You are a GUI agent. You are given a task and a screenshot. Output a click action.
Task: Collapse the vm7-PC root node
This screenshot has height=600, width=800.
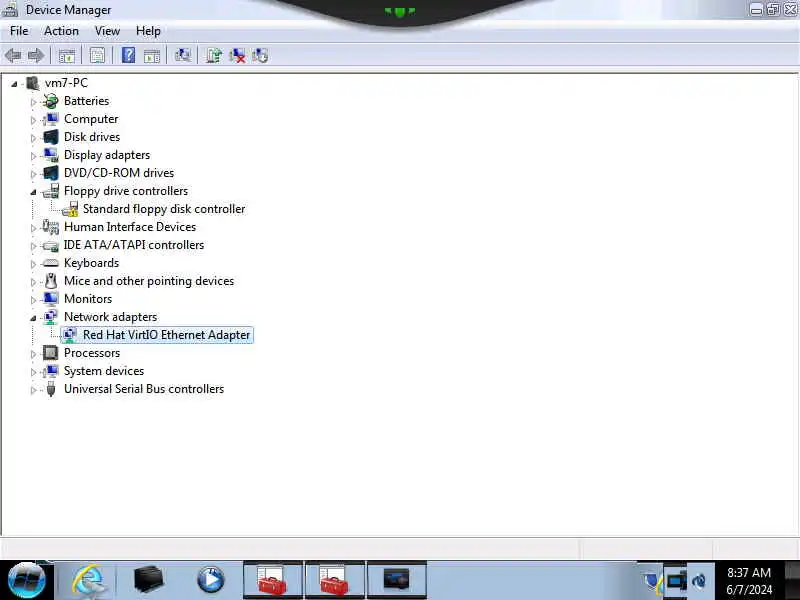coord(14,84)
